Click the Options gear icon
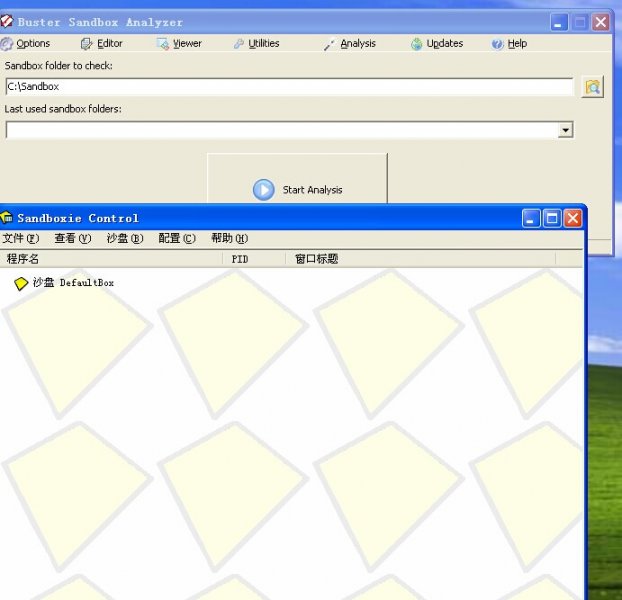 click(x=7, y=44)
